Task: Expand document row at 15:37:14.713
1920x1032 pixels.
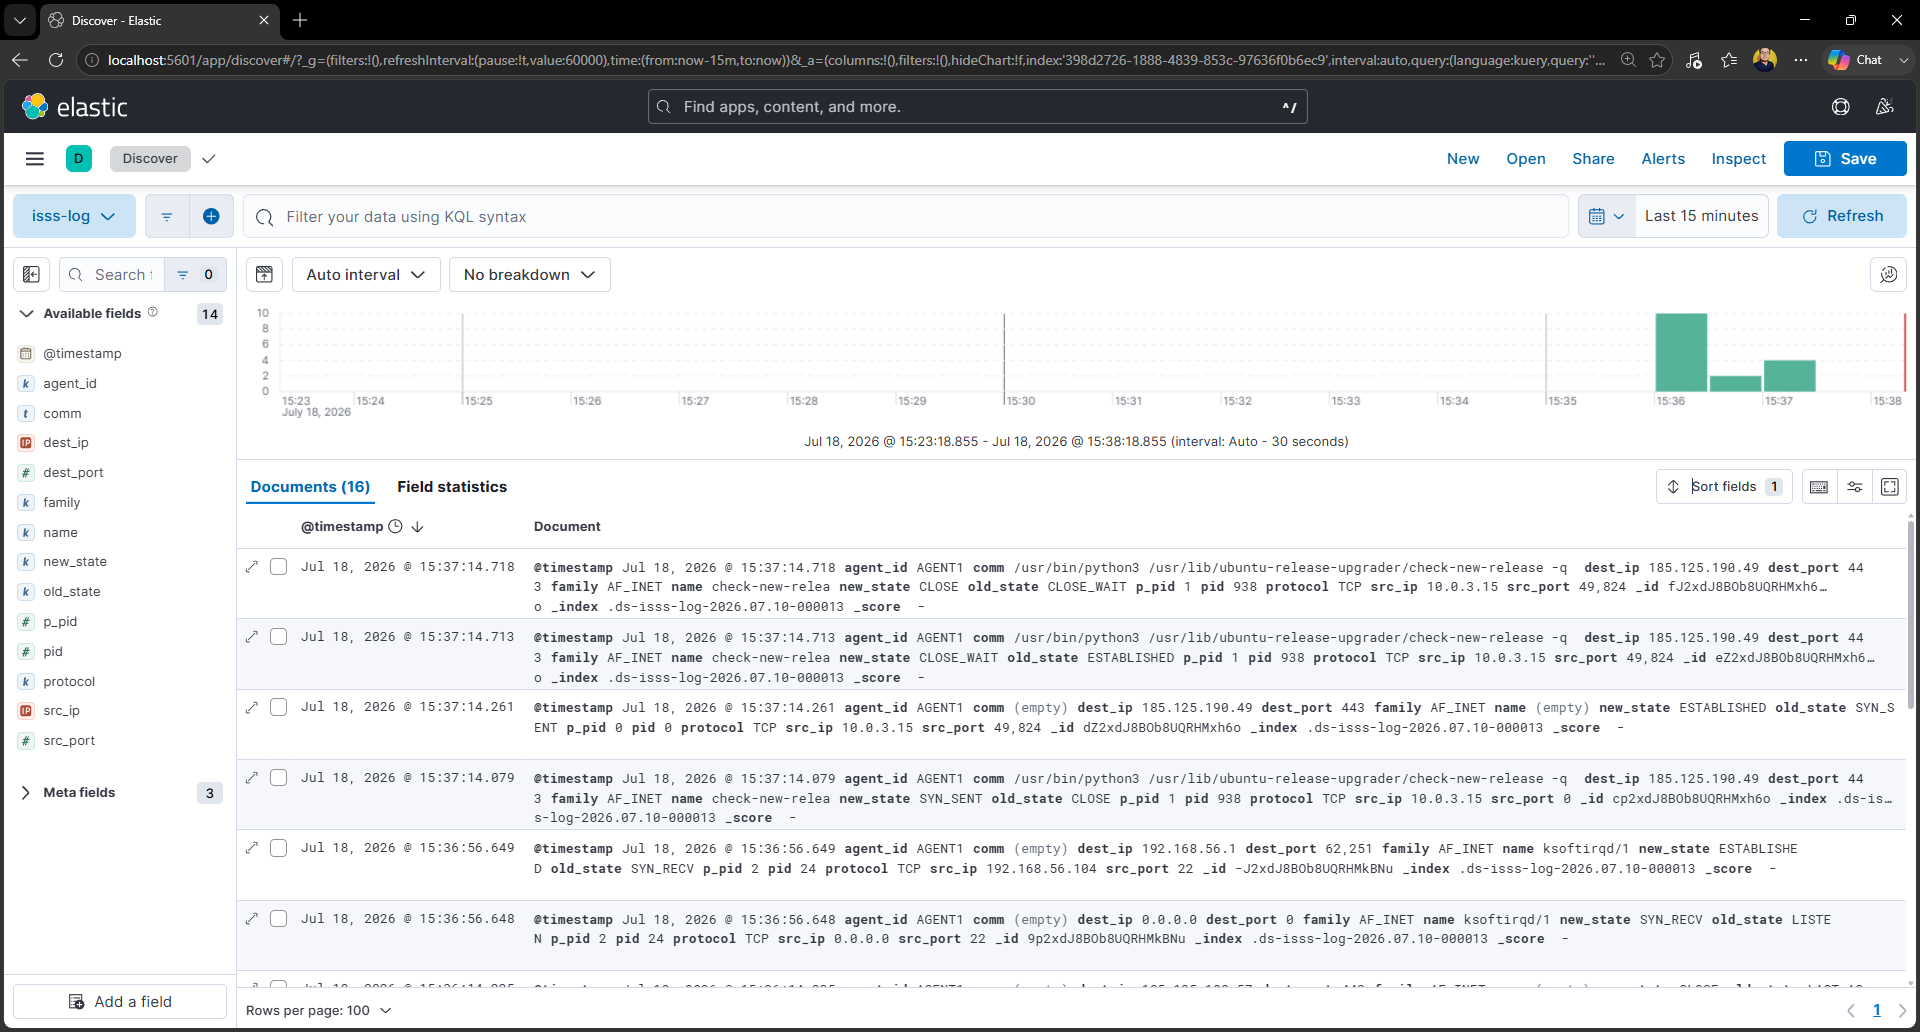Action: [x=252, y=637]
